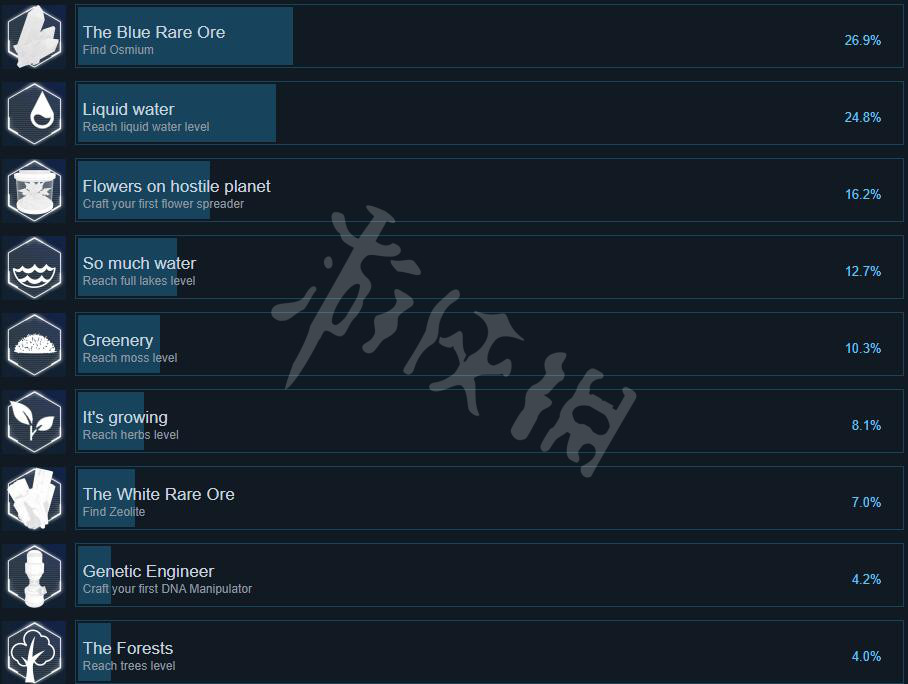Select the moss mound Greenery icon
This screenshot has height=684, width=908.
(x=34, y=345)
